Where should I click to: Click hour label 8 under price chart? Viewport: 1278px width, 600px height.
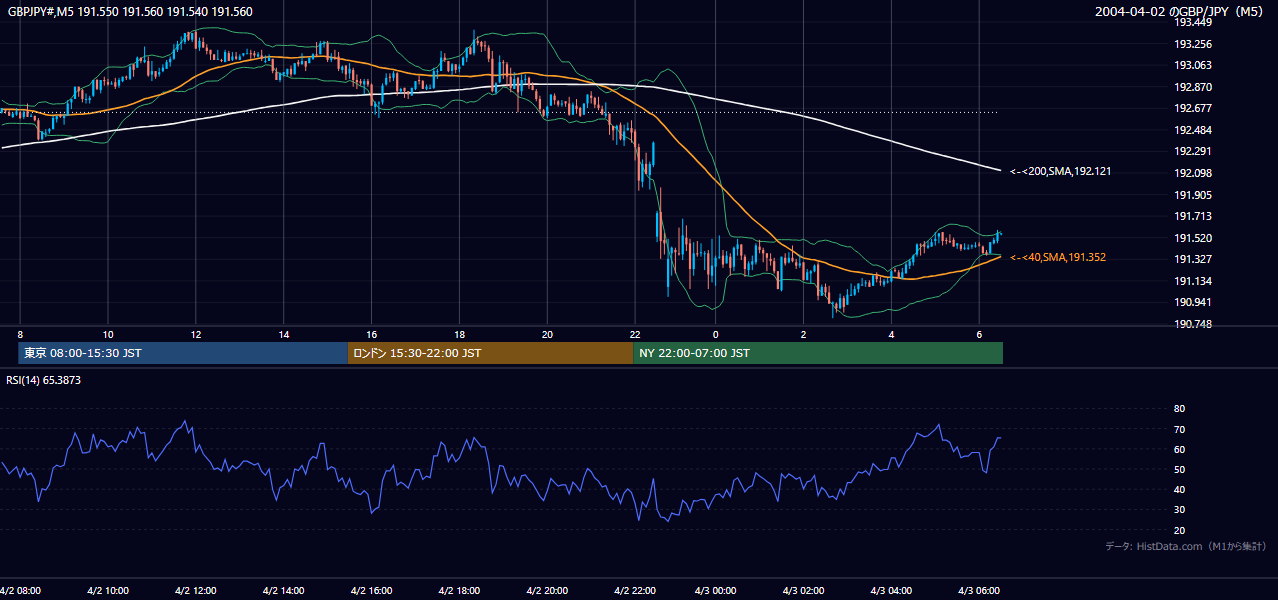click(x=20, y=333)
